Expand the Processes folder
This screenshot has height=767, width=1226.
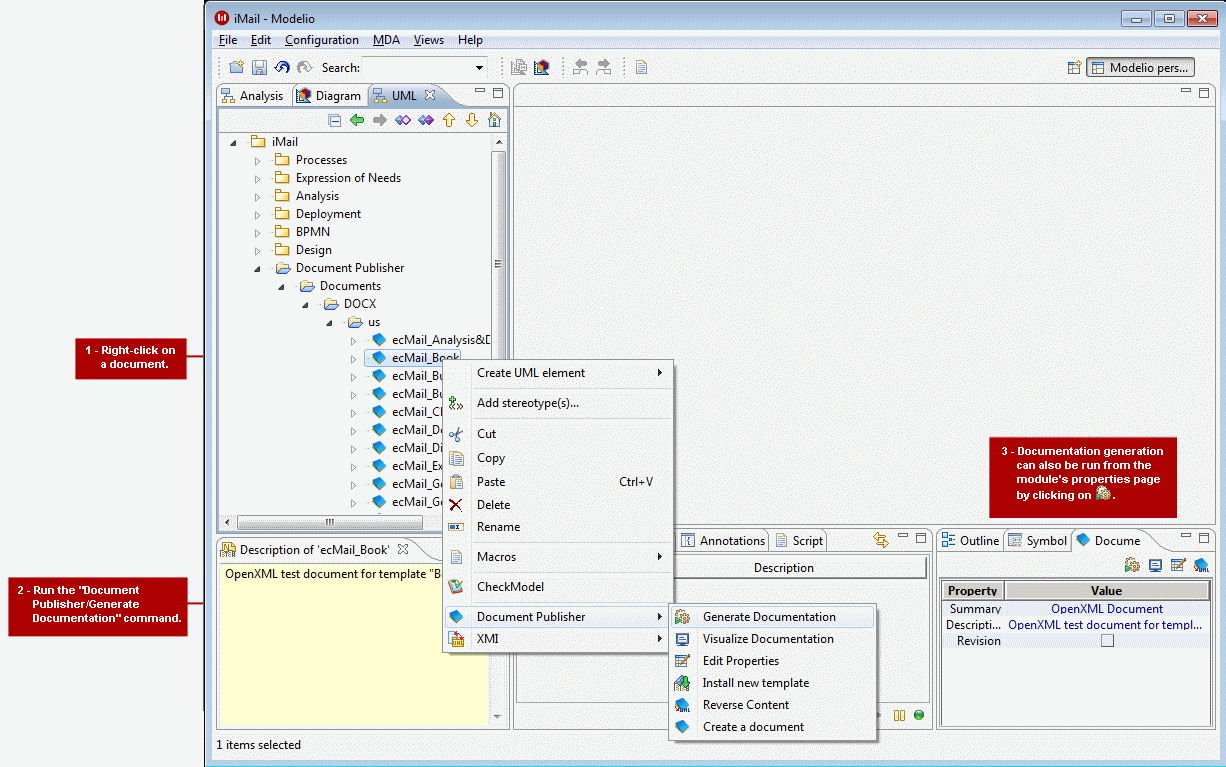tap(257, 160)
